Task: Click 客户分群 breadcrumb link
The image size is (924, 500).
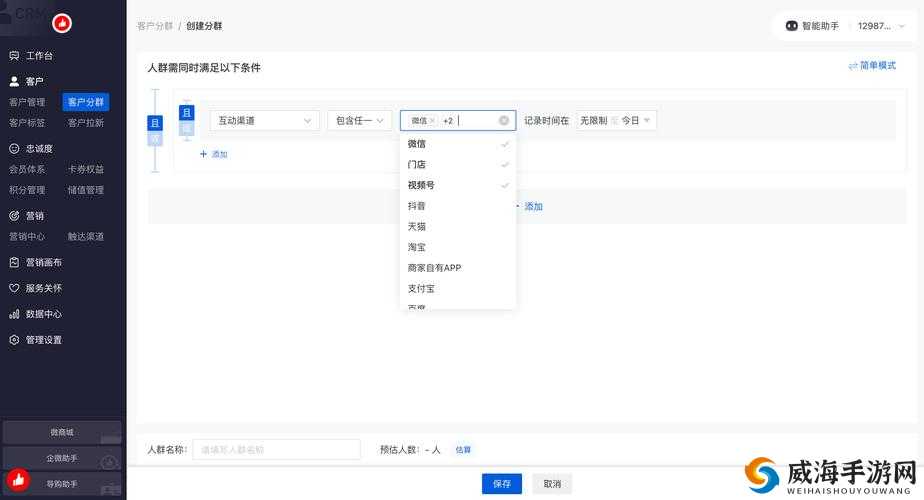Action: (x=154, y=26)
